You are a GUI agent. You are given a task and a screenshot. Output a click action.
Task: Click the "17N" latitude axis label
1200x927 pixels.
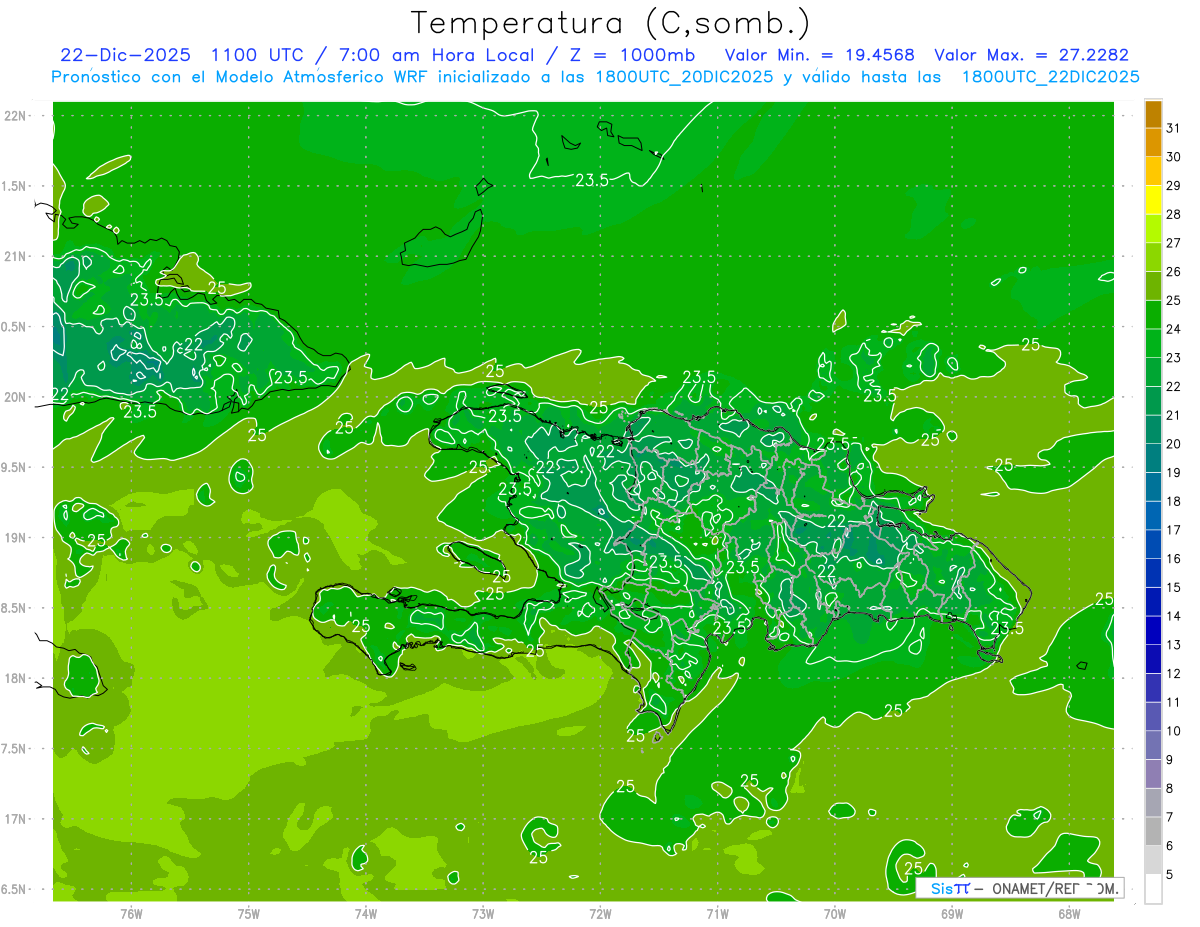[16, 819]
